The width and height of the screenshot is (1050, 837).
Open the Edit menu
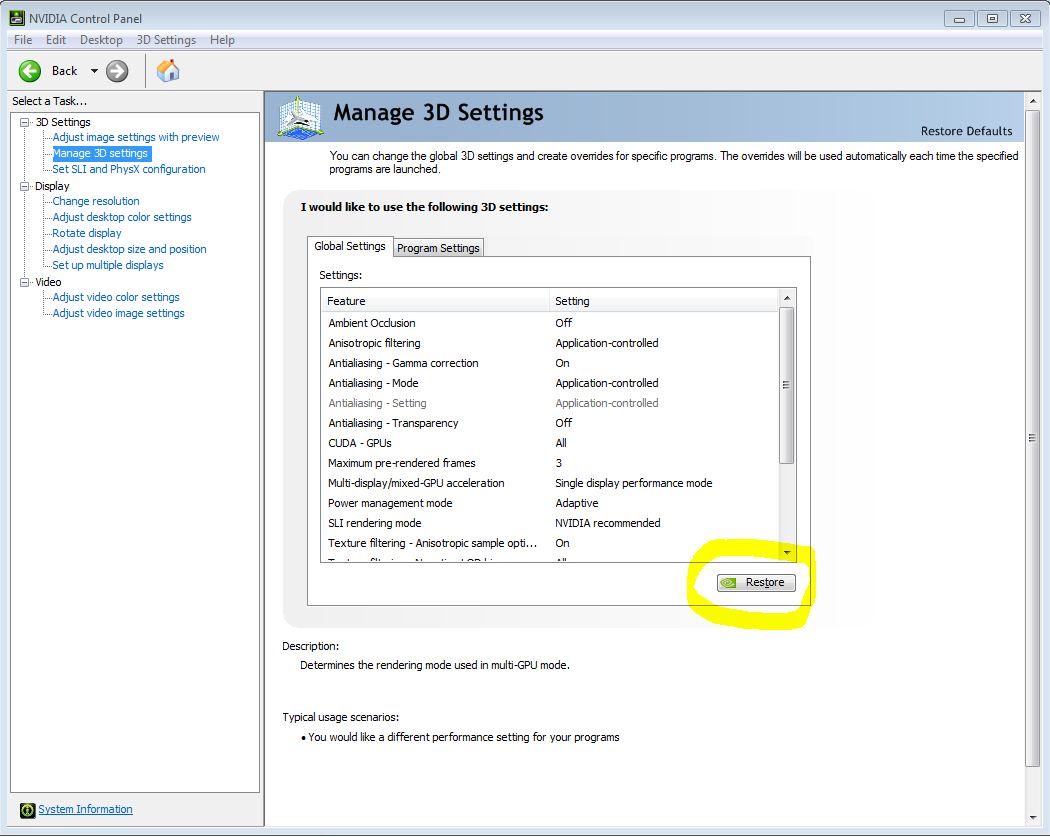56,40
